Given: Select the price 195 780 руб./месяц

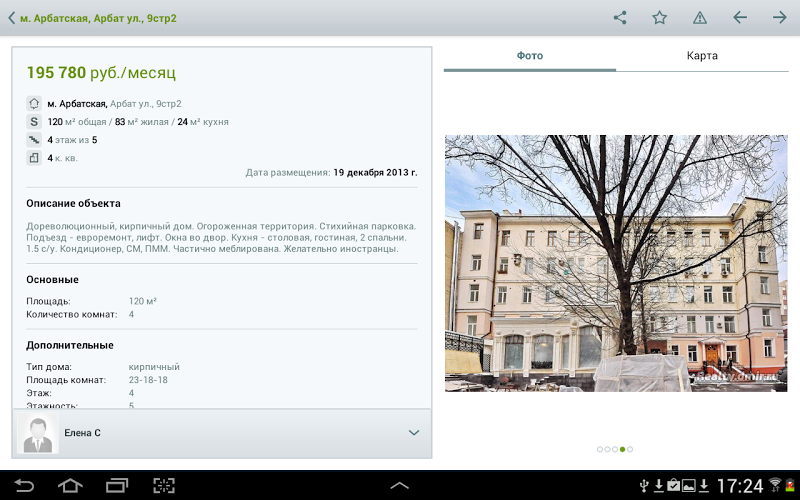Looking at the screenshot, I should pos(101,72).
